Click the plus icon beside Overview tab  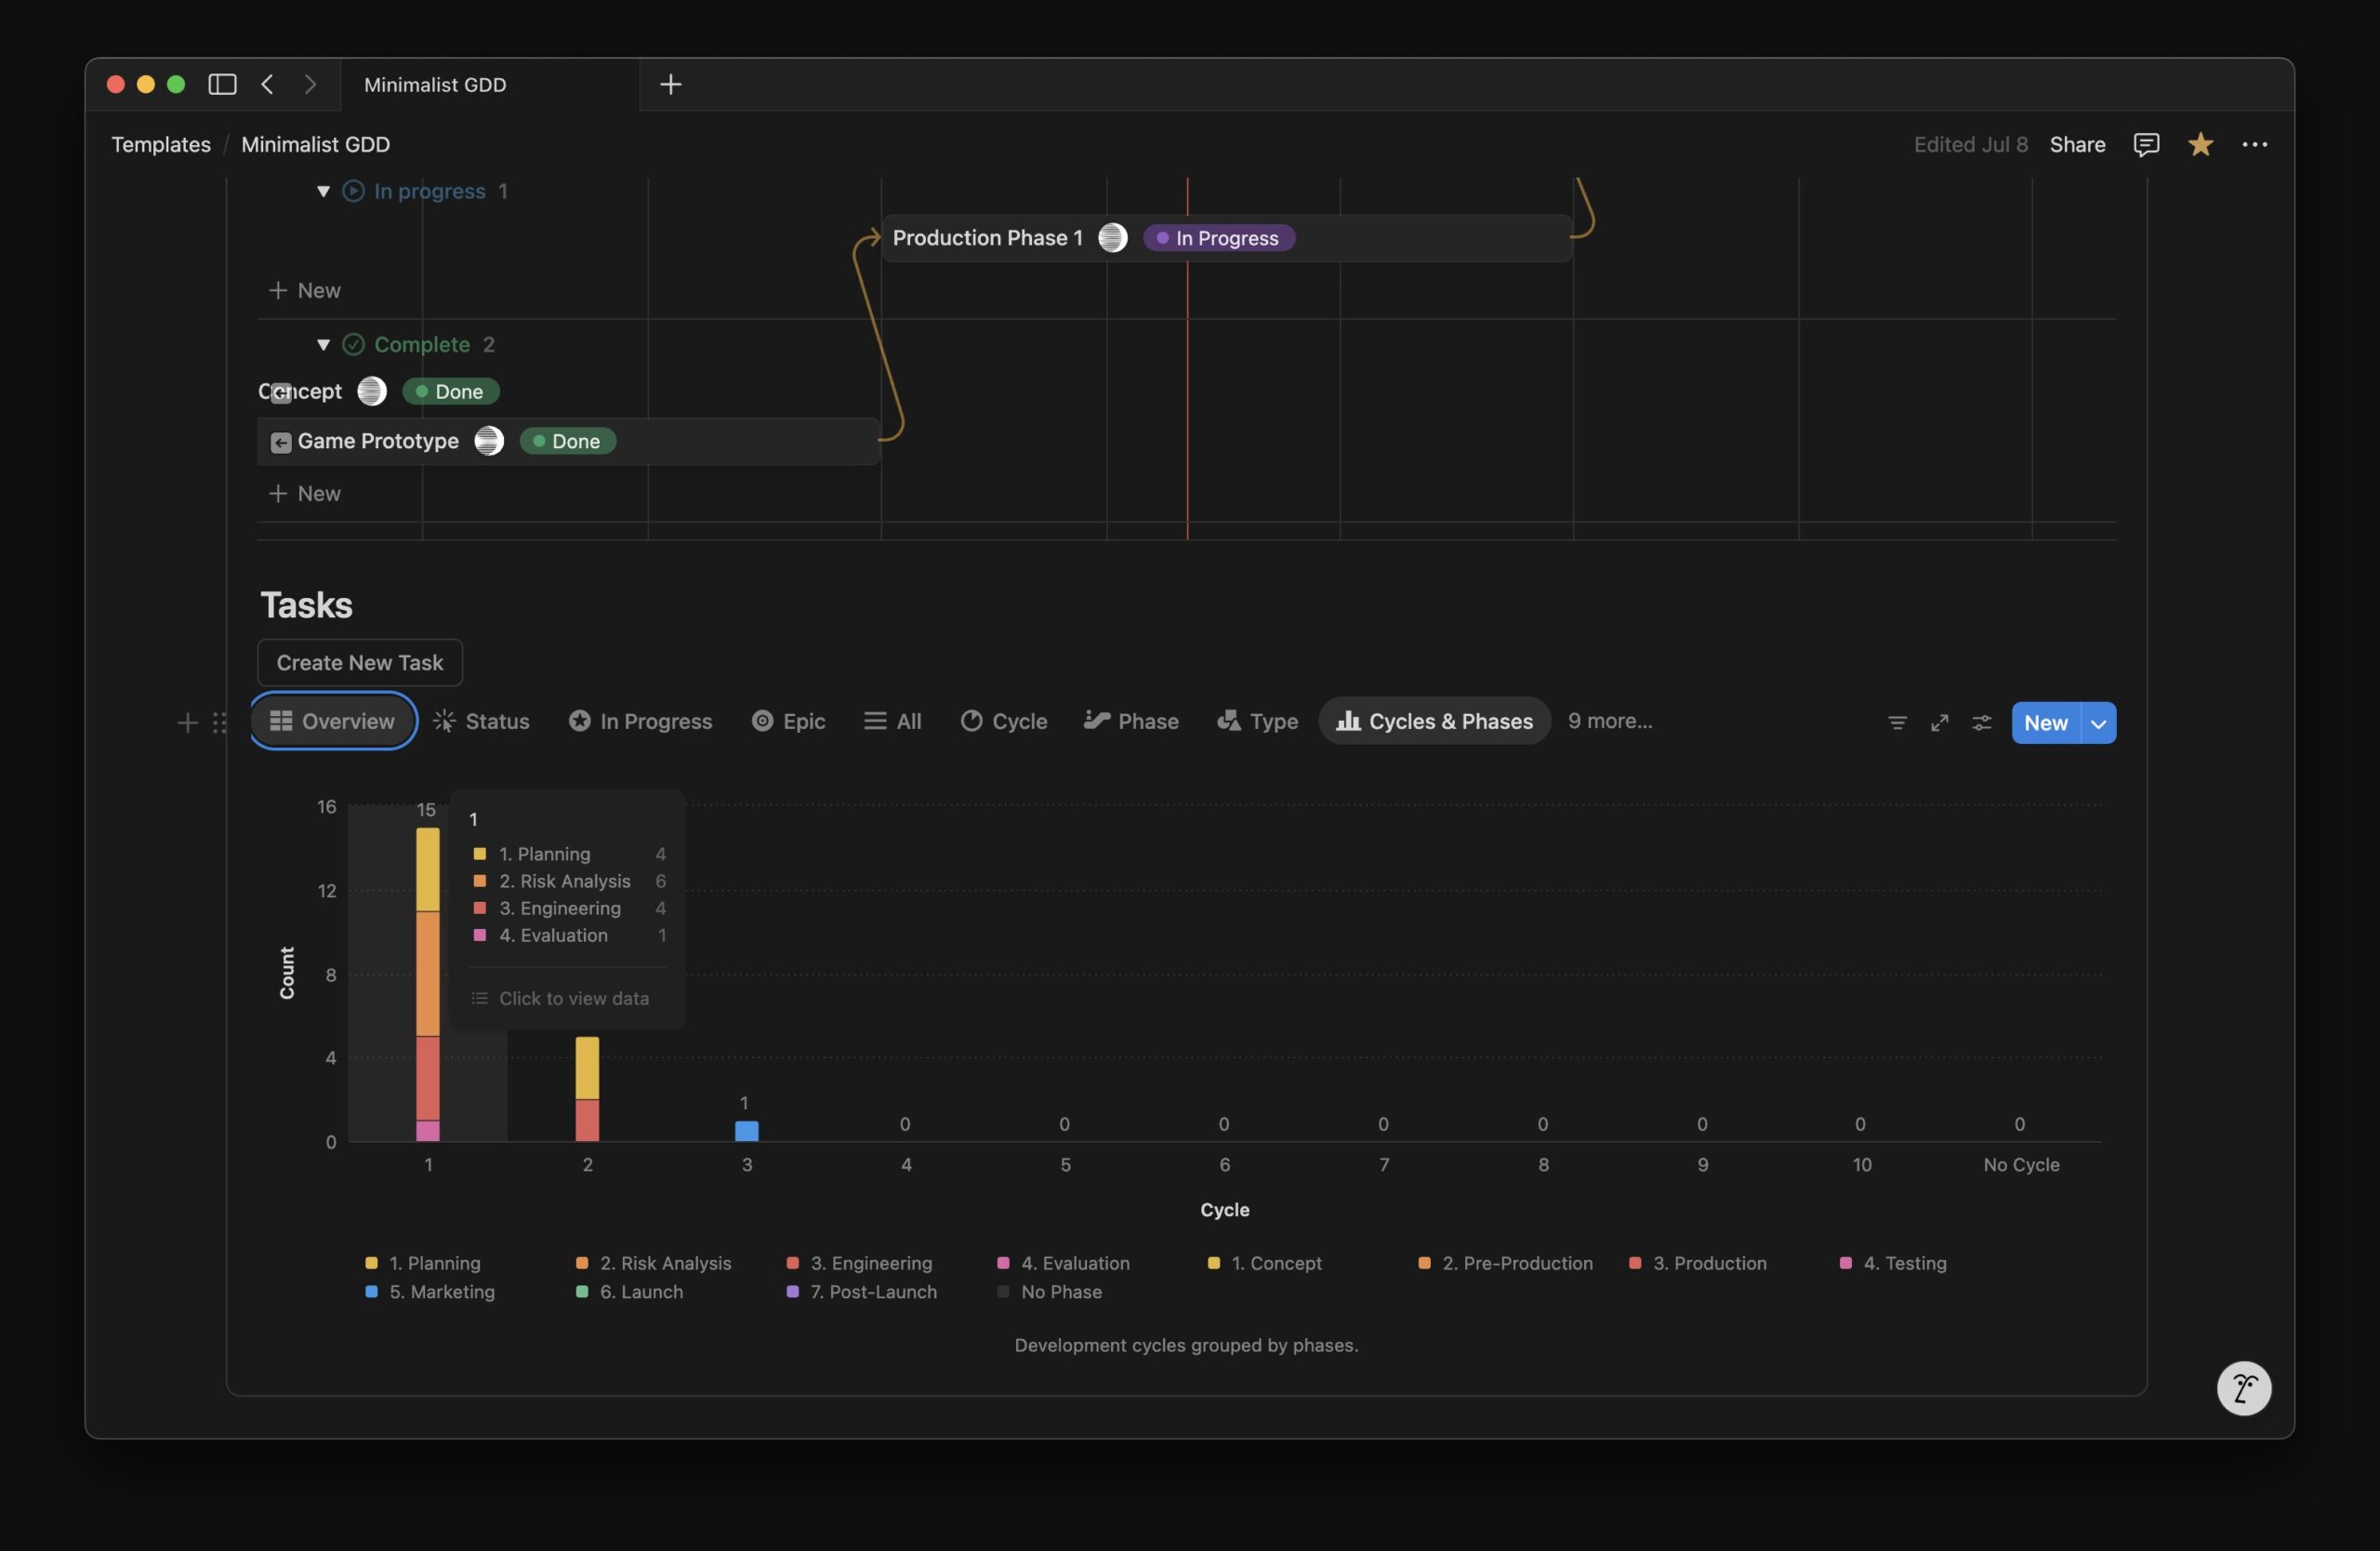[187, 722]
